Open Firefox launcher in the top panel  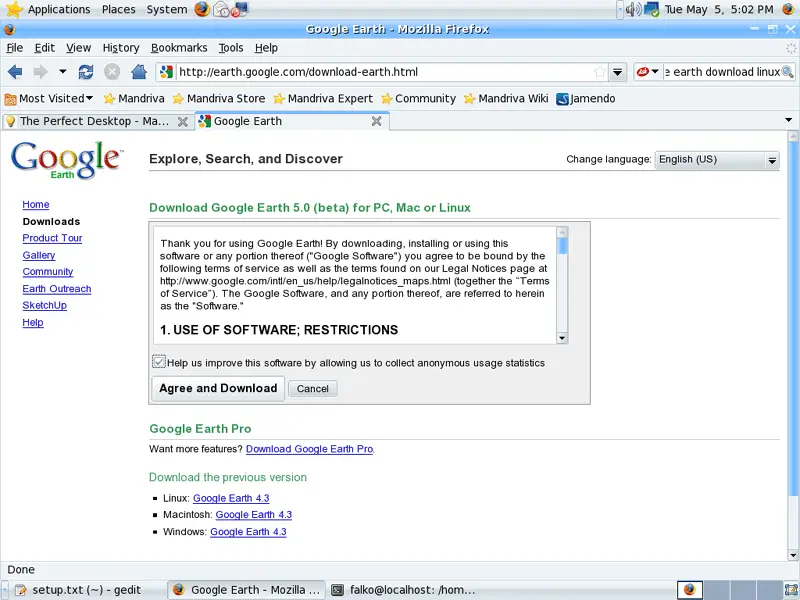pos(202,9)
